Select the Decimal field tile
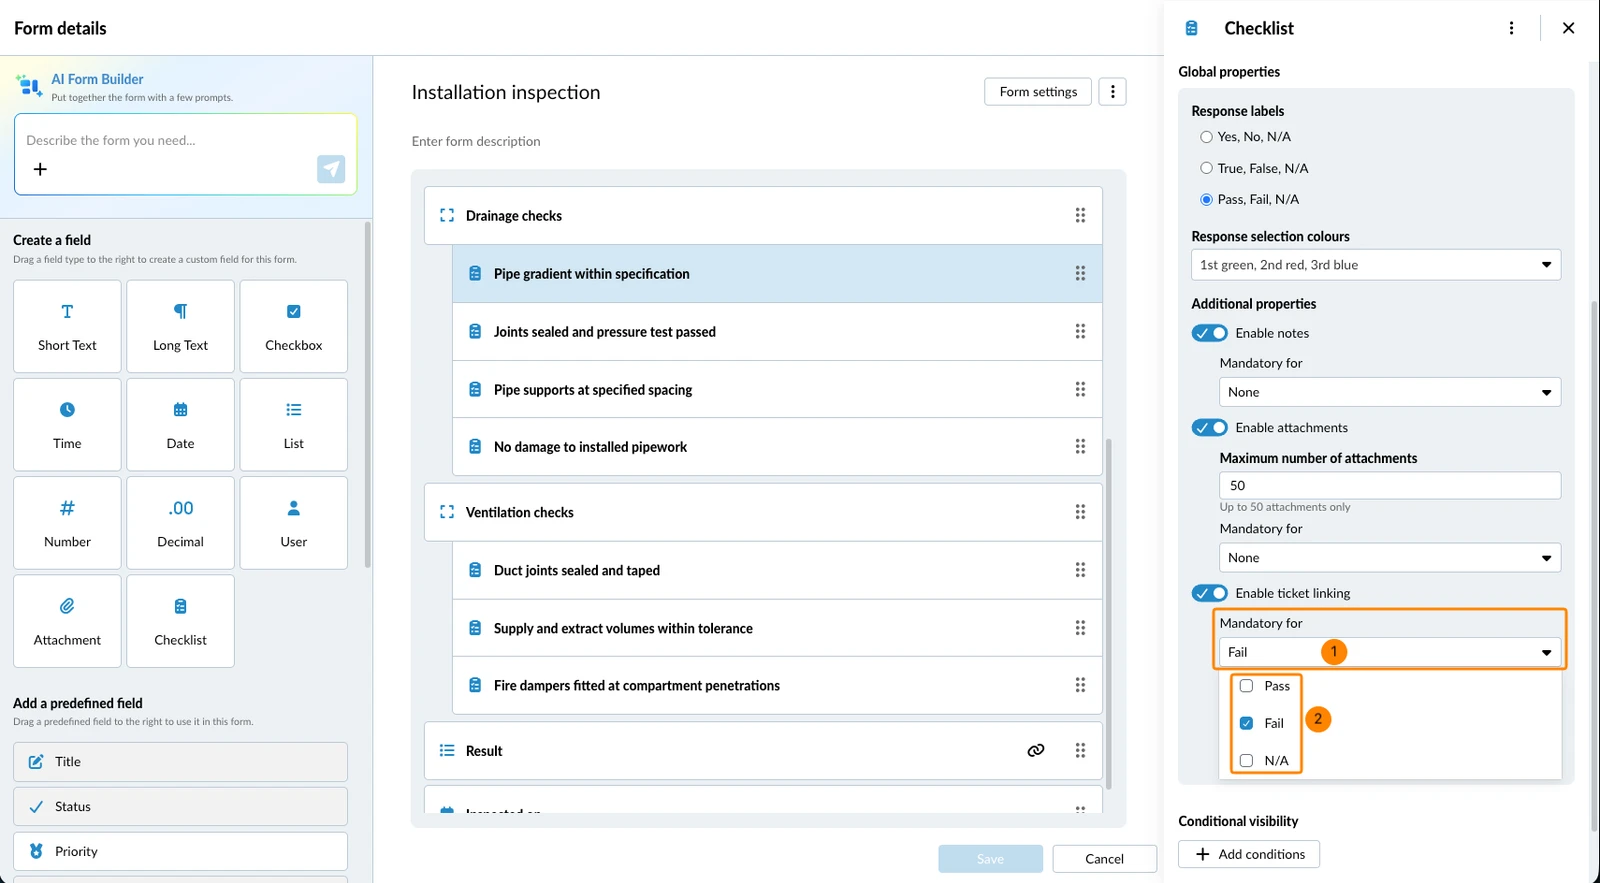The height and width of the screenshot is (883, 1600). pos(180,523)
